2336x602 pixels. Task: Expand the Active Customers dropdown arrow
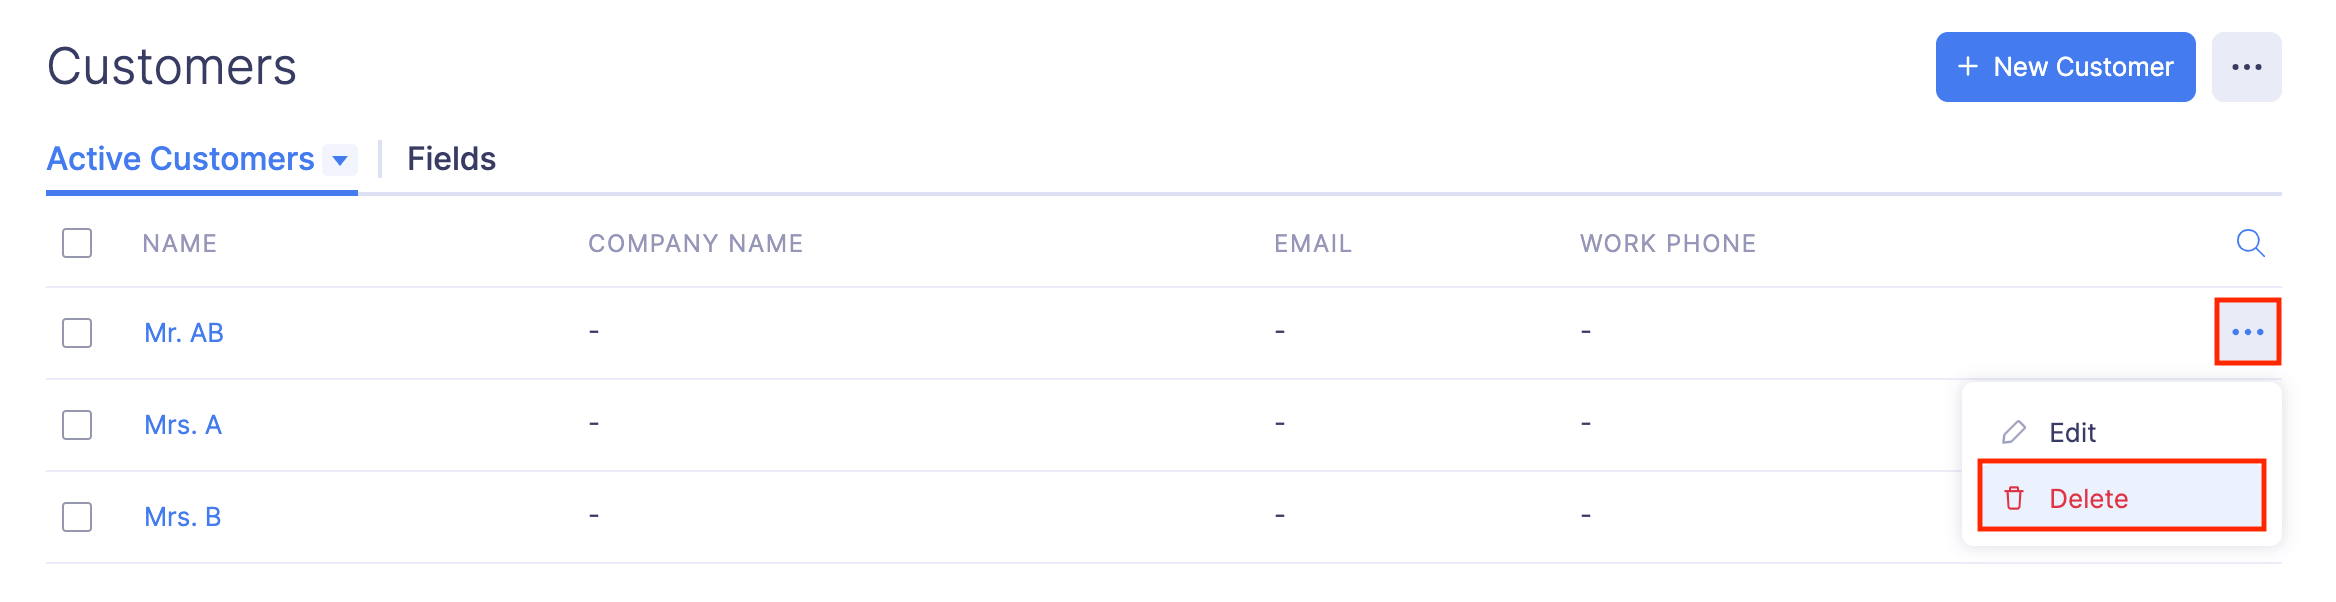point(340,160)
